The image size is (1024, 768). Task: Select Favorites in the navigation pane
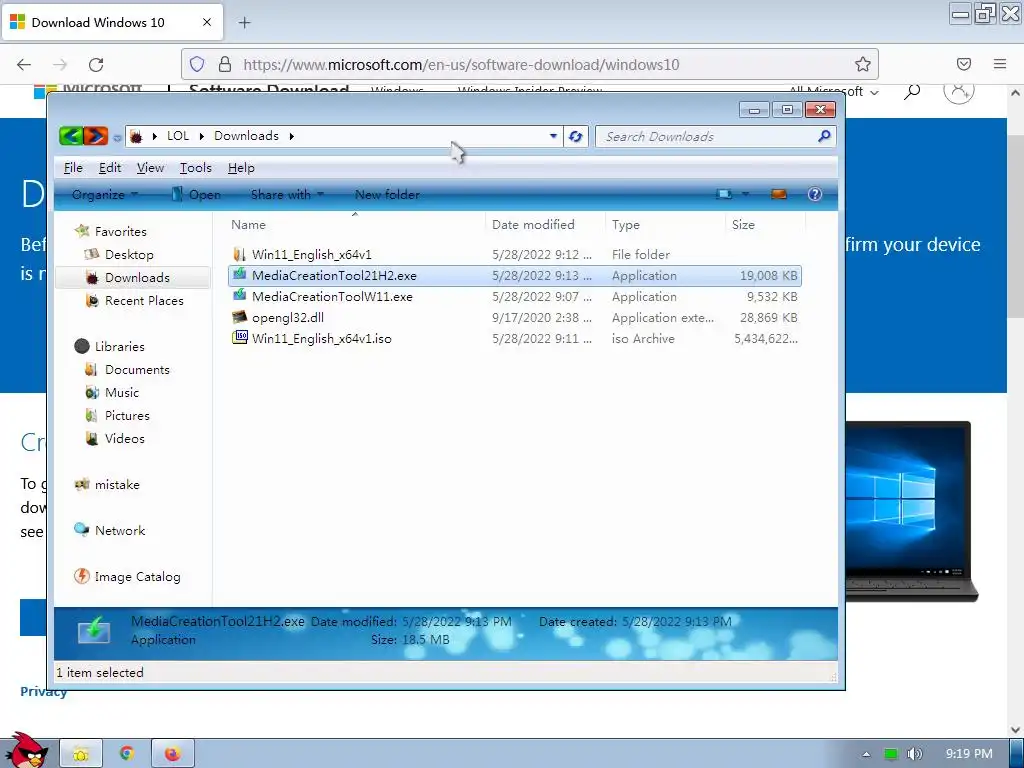coord(120,231)
